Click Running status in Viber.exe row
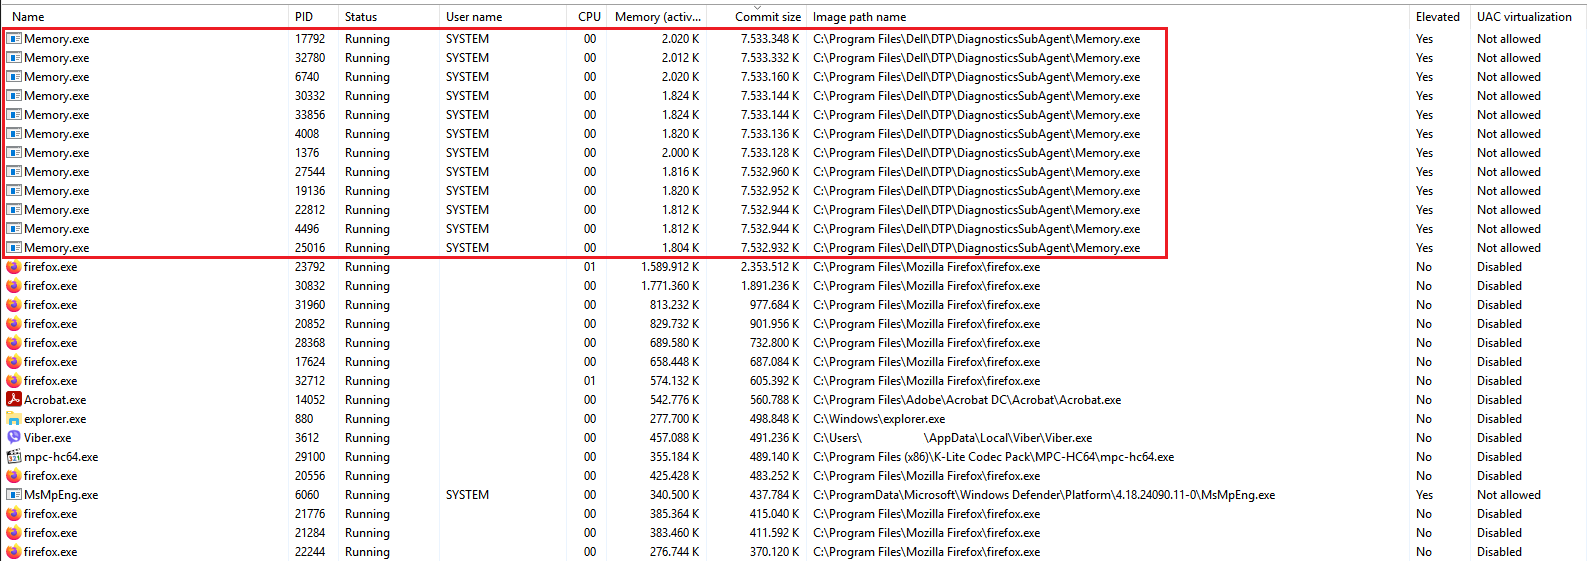The width and height of the screenshot is (1587, 561). [367, 438]
